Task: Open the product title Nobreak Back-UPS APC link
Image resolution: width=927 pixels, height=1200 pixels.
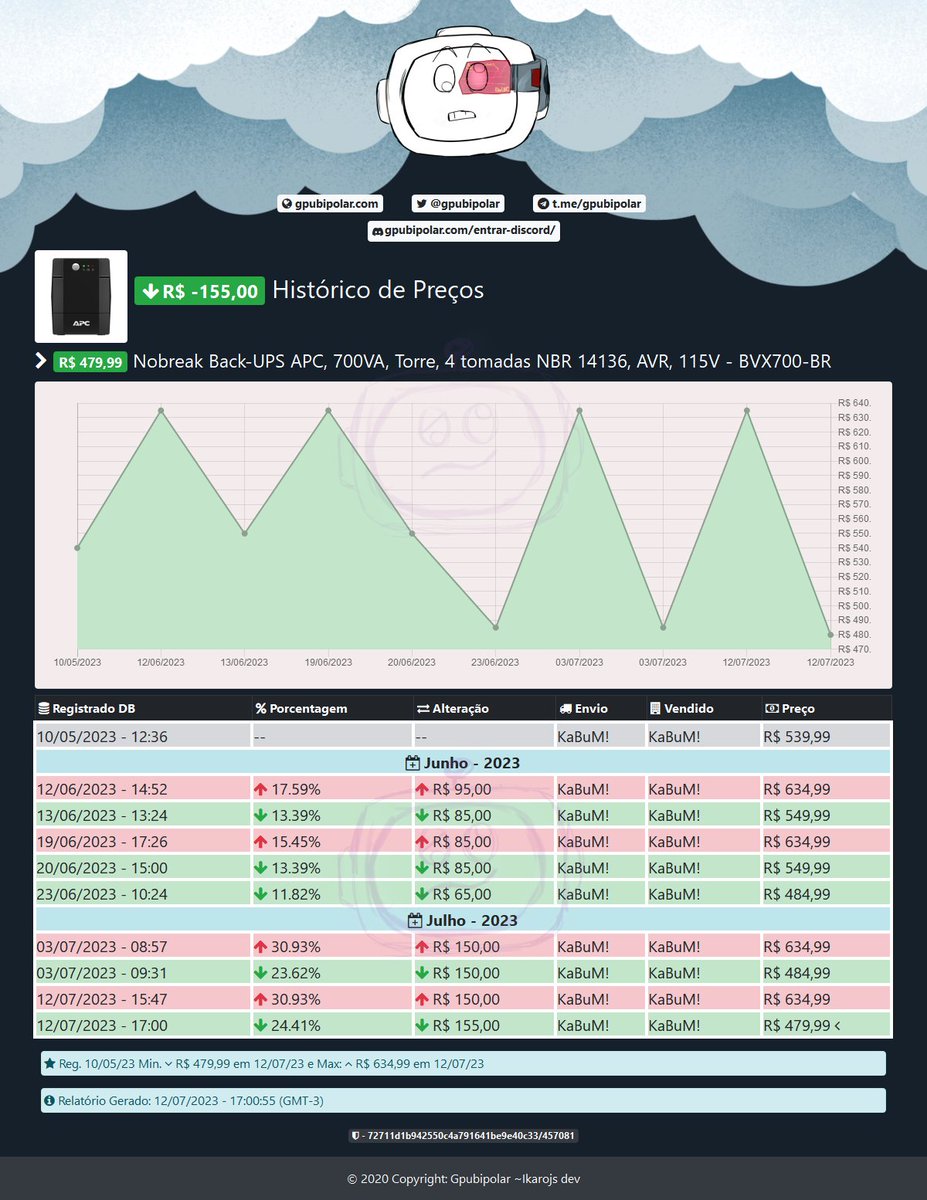Action: click(482, 361)
